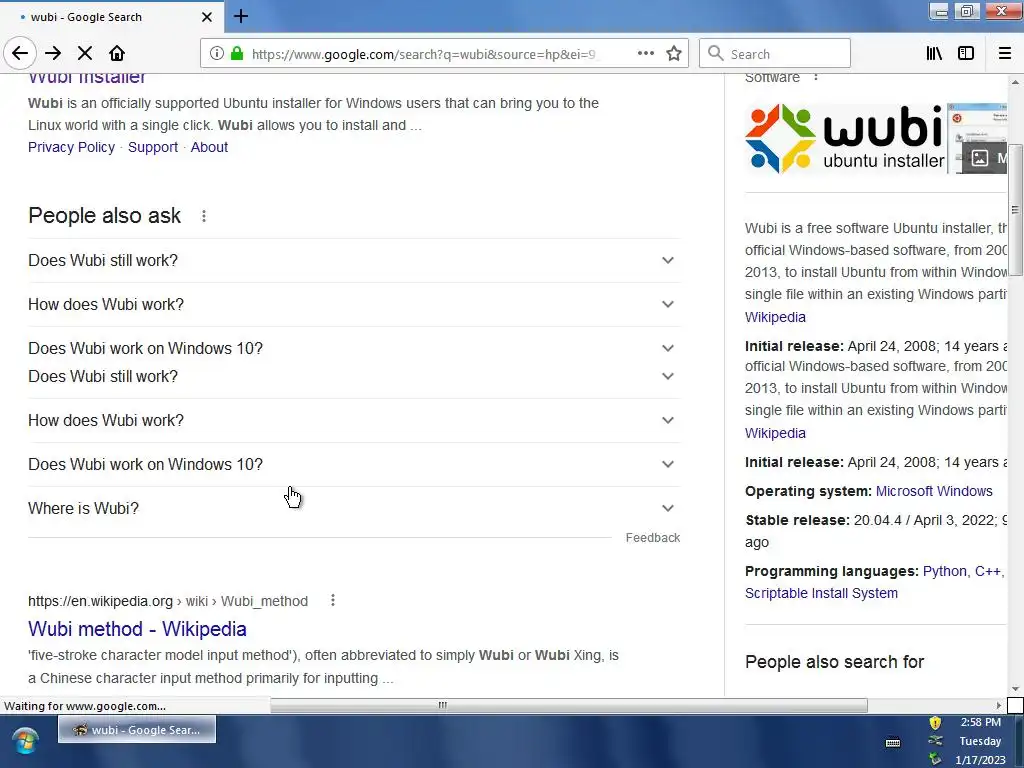Image resolution: width=1024 pixels, height=768 pixels.
Task: Click into the URL address bar
Action: (x=423, y=54)
